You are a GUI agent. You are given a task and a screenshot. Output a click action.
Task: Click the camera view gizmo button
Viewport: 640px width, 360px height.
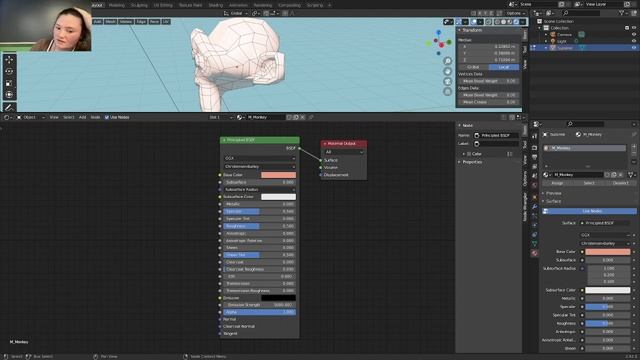pyautogui.click(x=448, y=82)
